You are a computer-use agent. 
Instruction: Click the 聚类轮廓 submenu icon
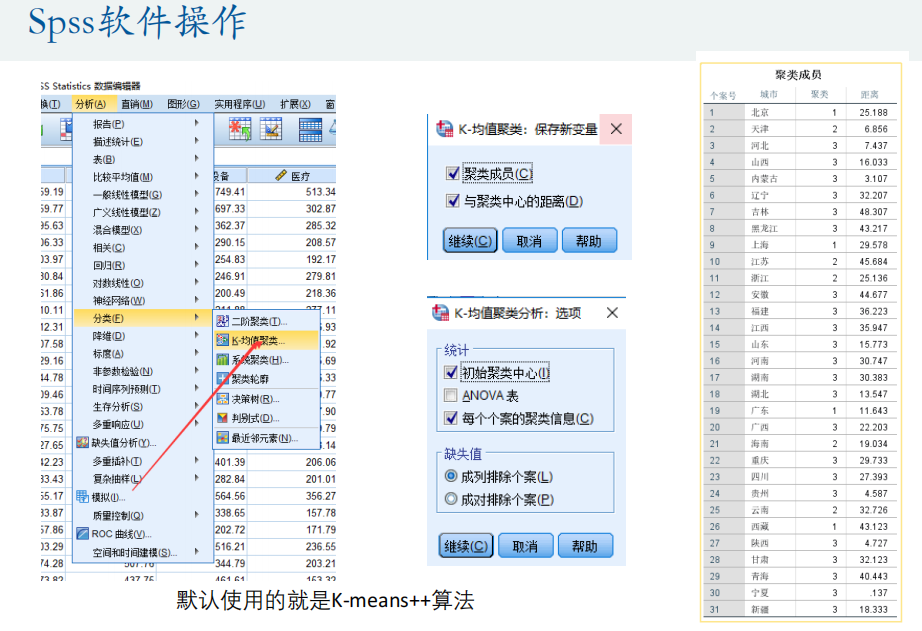tap(222, 379)
